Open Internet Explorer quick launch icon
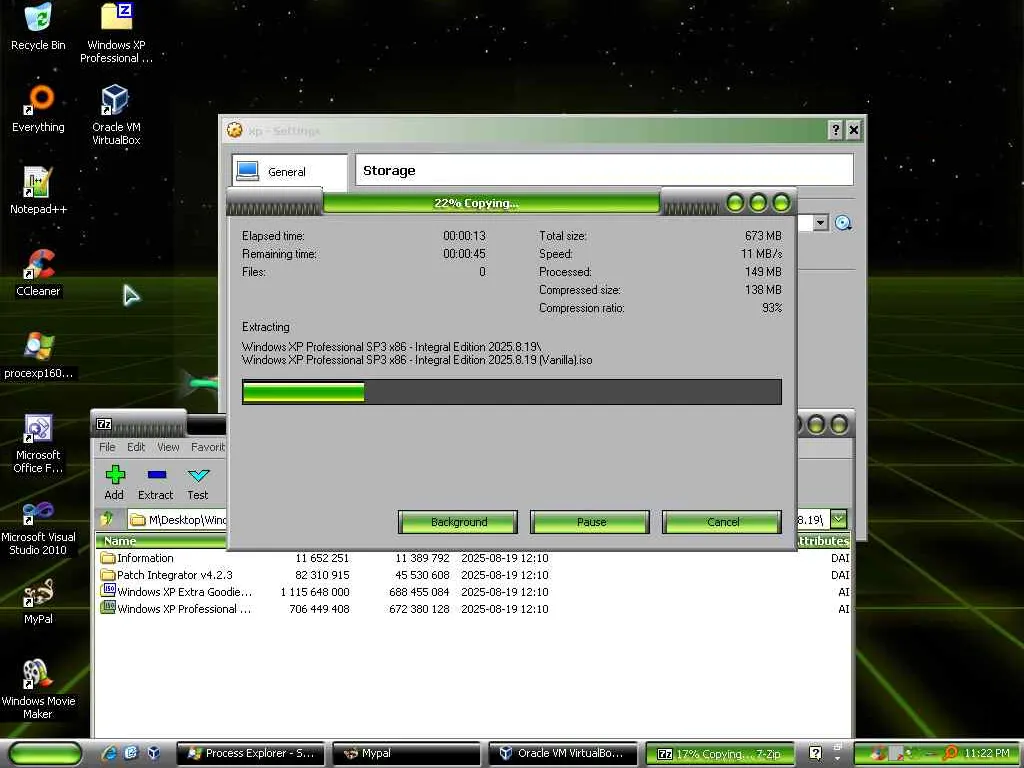1024x768 pixels. click(x=110, y=753)
